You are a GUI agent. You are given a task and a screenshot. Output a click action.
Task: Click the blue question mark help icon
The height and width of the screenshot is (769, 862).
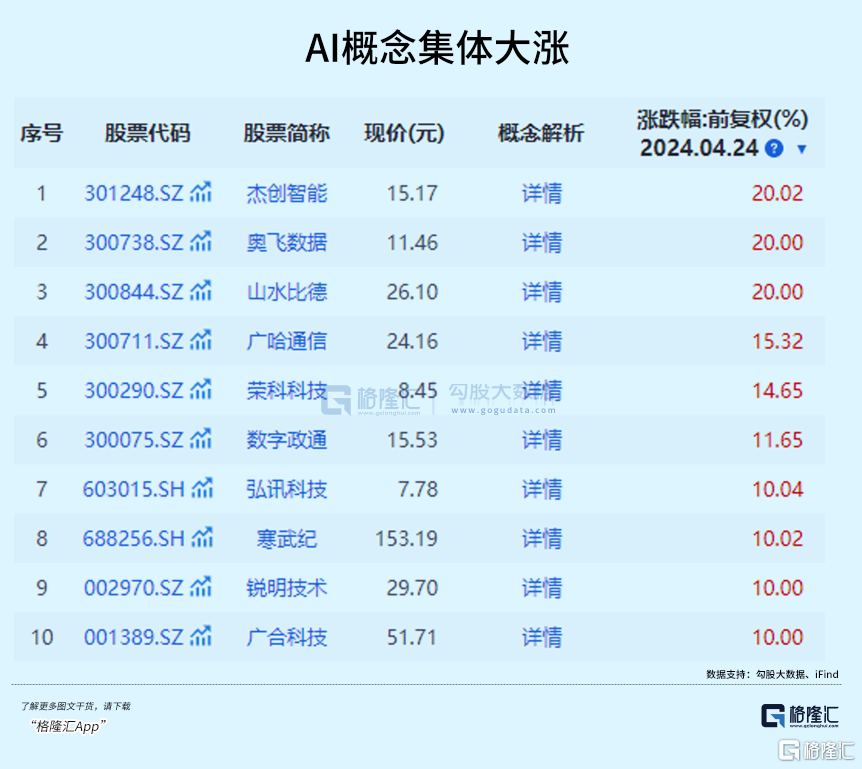[773, 148]
